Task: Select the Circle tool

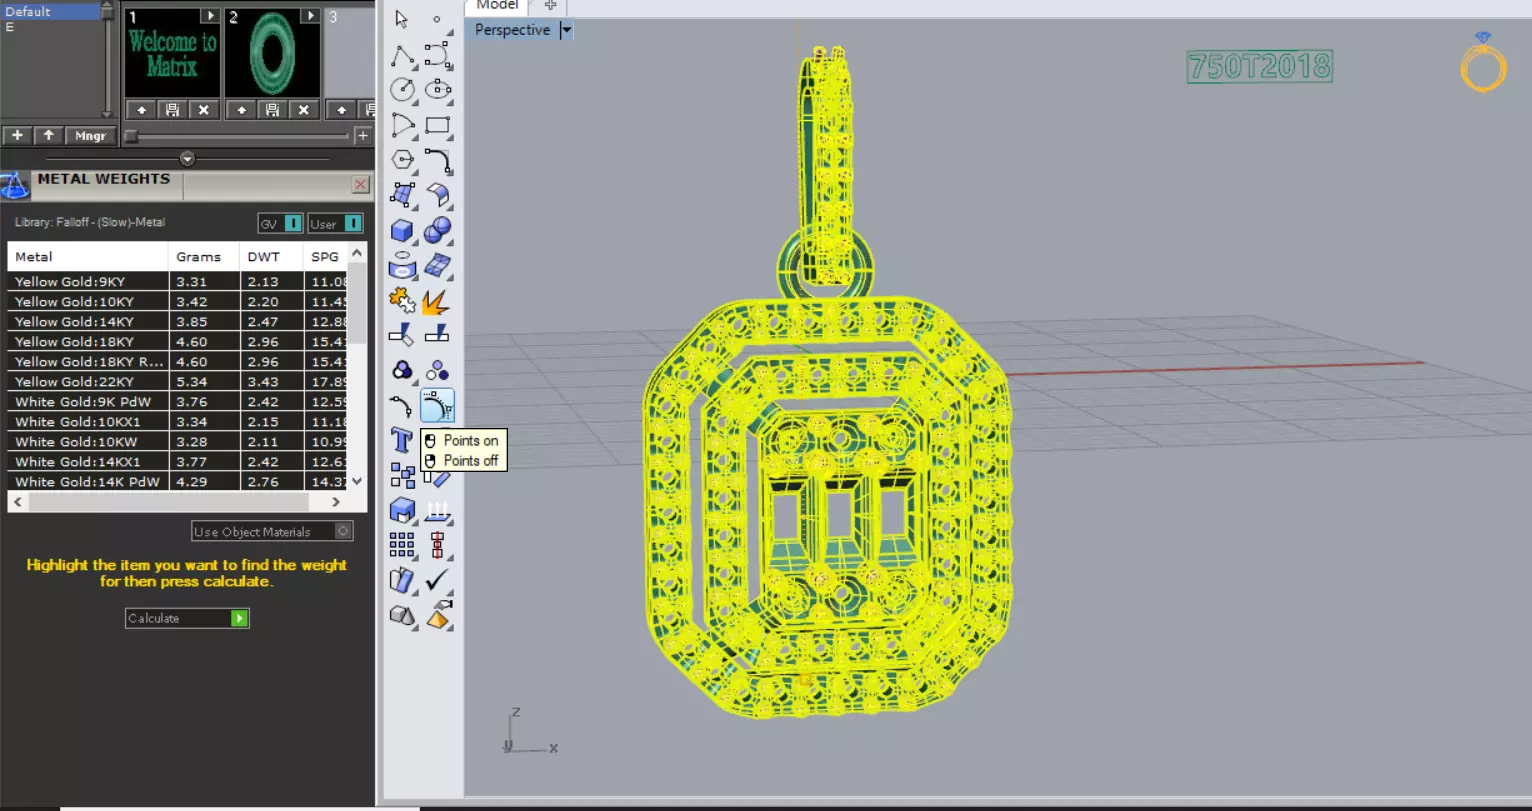Action: [402, 90]
